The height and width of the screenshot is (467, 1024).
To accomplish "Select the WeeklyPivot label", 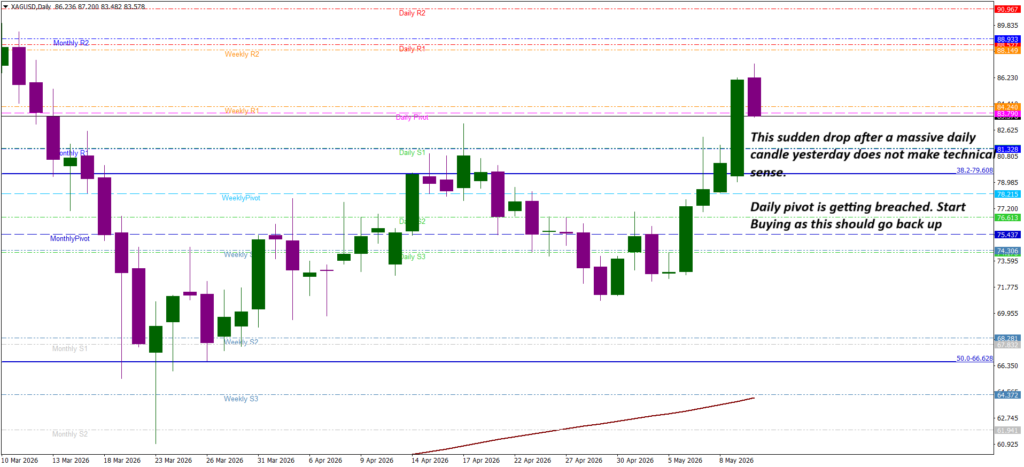I will click(x=241, y=197).
